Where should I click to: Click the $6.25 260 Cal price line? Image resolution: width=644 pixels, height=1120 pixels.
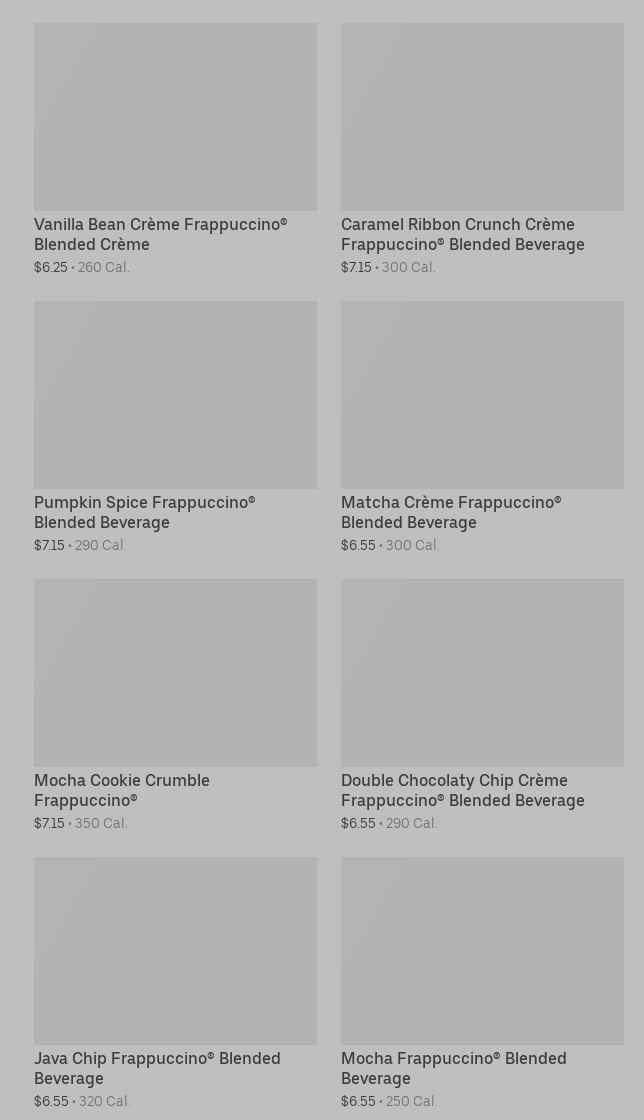[82, 268]
